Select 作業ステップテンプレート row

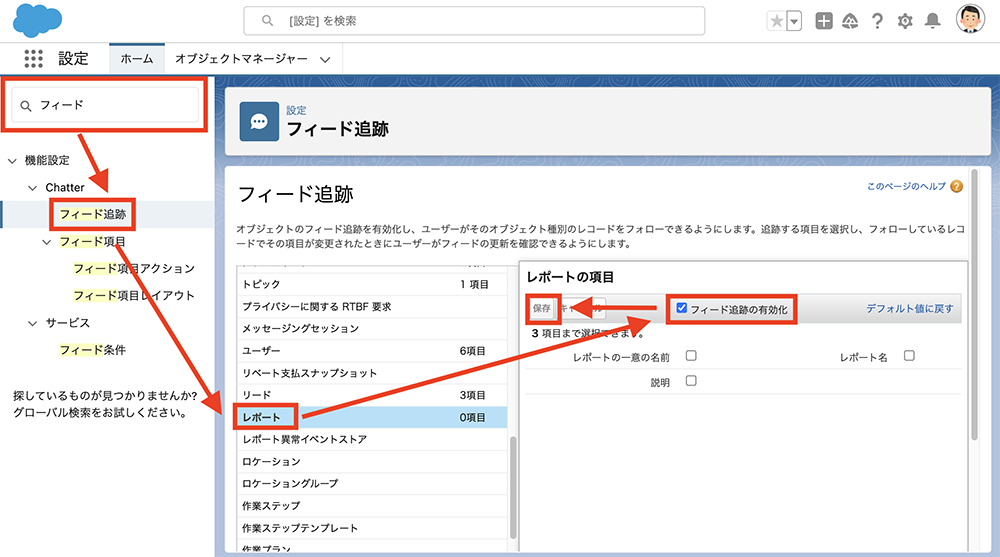point(372,528)
